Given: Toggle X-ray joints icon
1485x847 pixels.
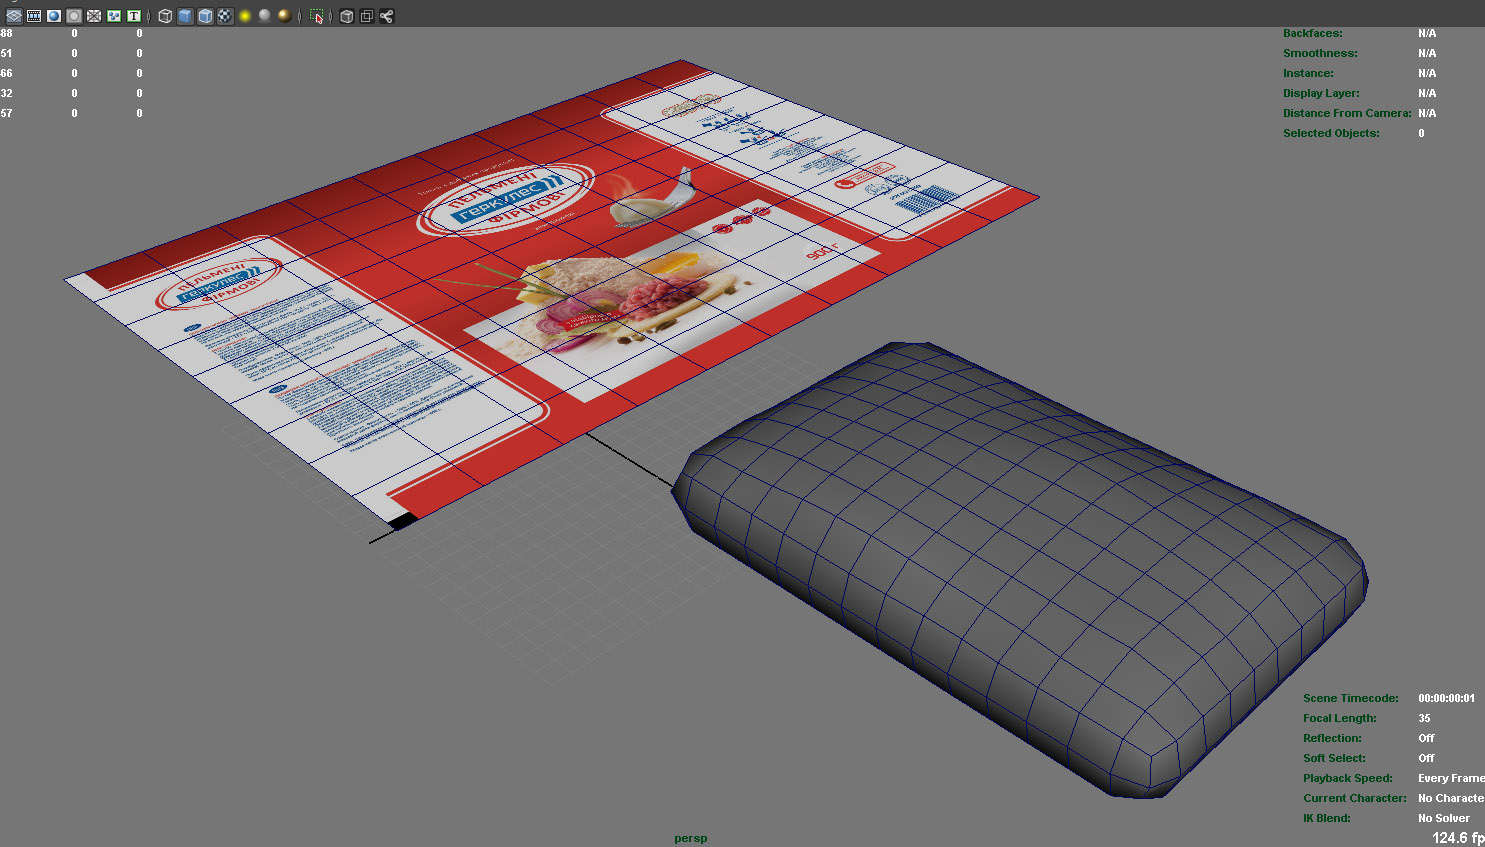Looking at the screenshot, I should click(x=386, y=16).
